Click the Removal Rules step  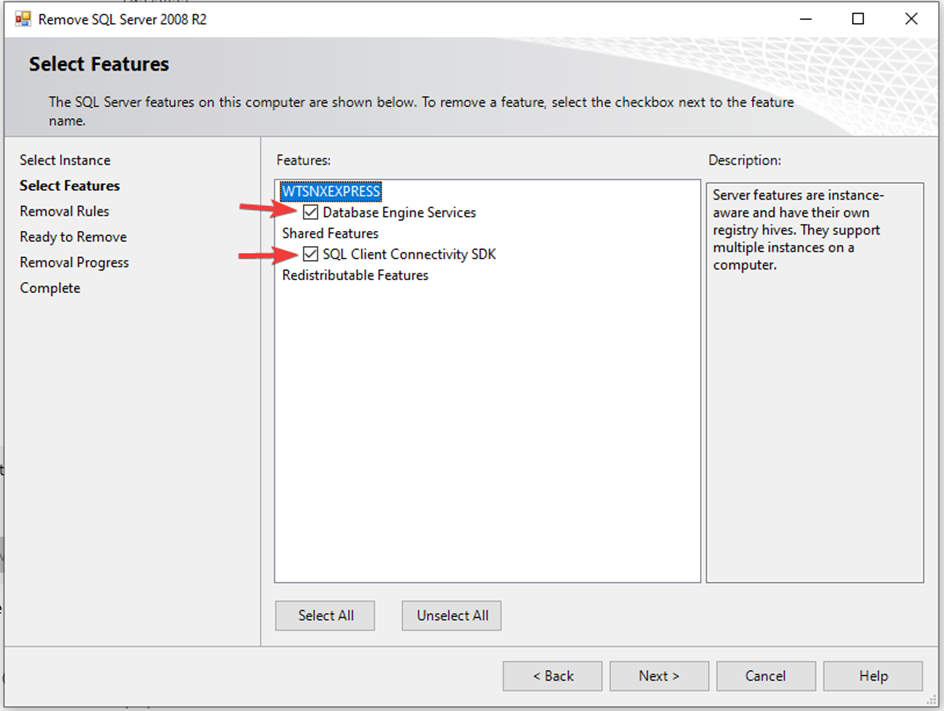point(65,211)
